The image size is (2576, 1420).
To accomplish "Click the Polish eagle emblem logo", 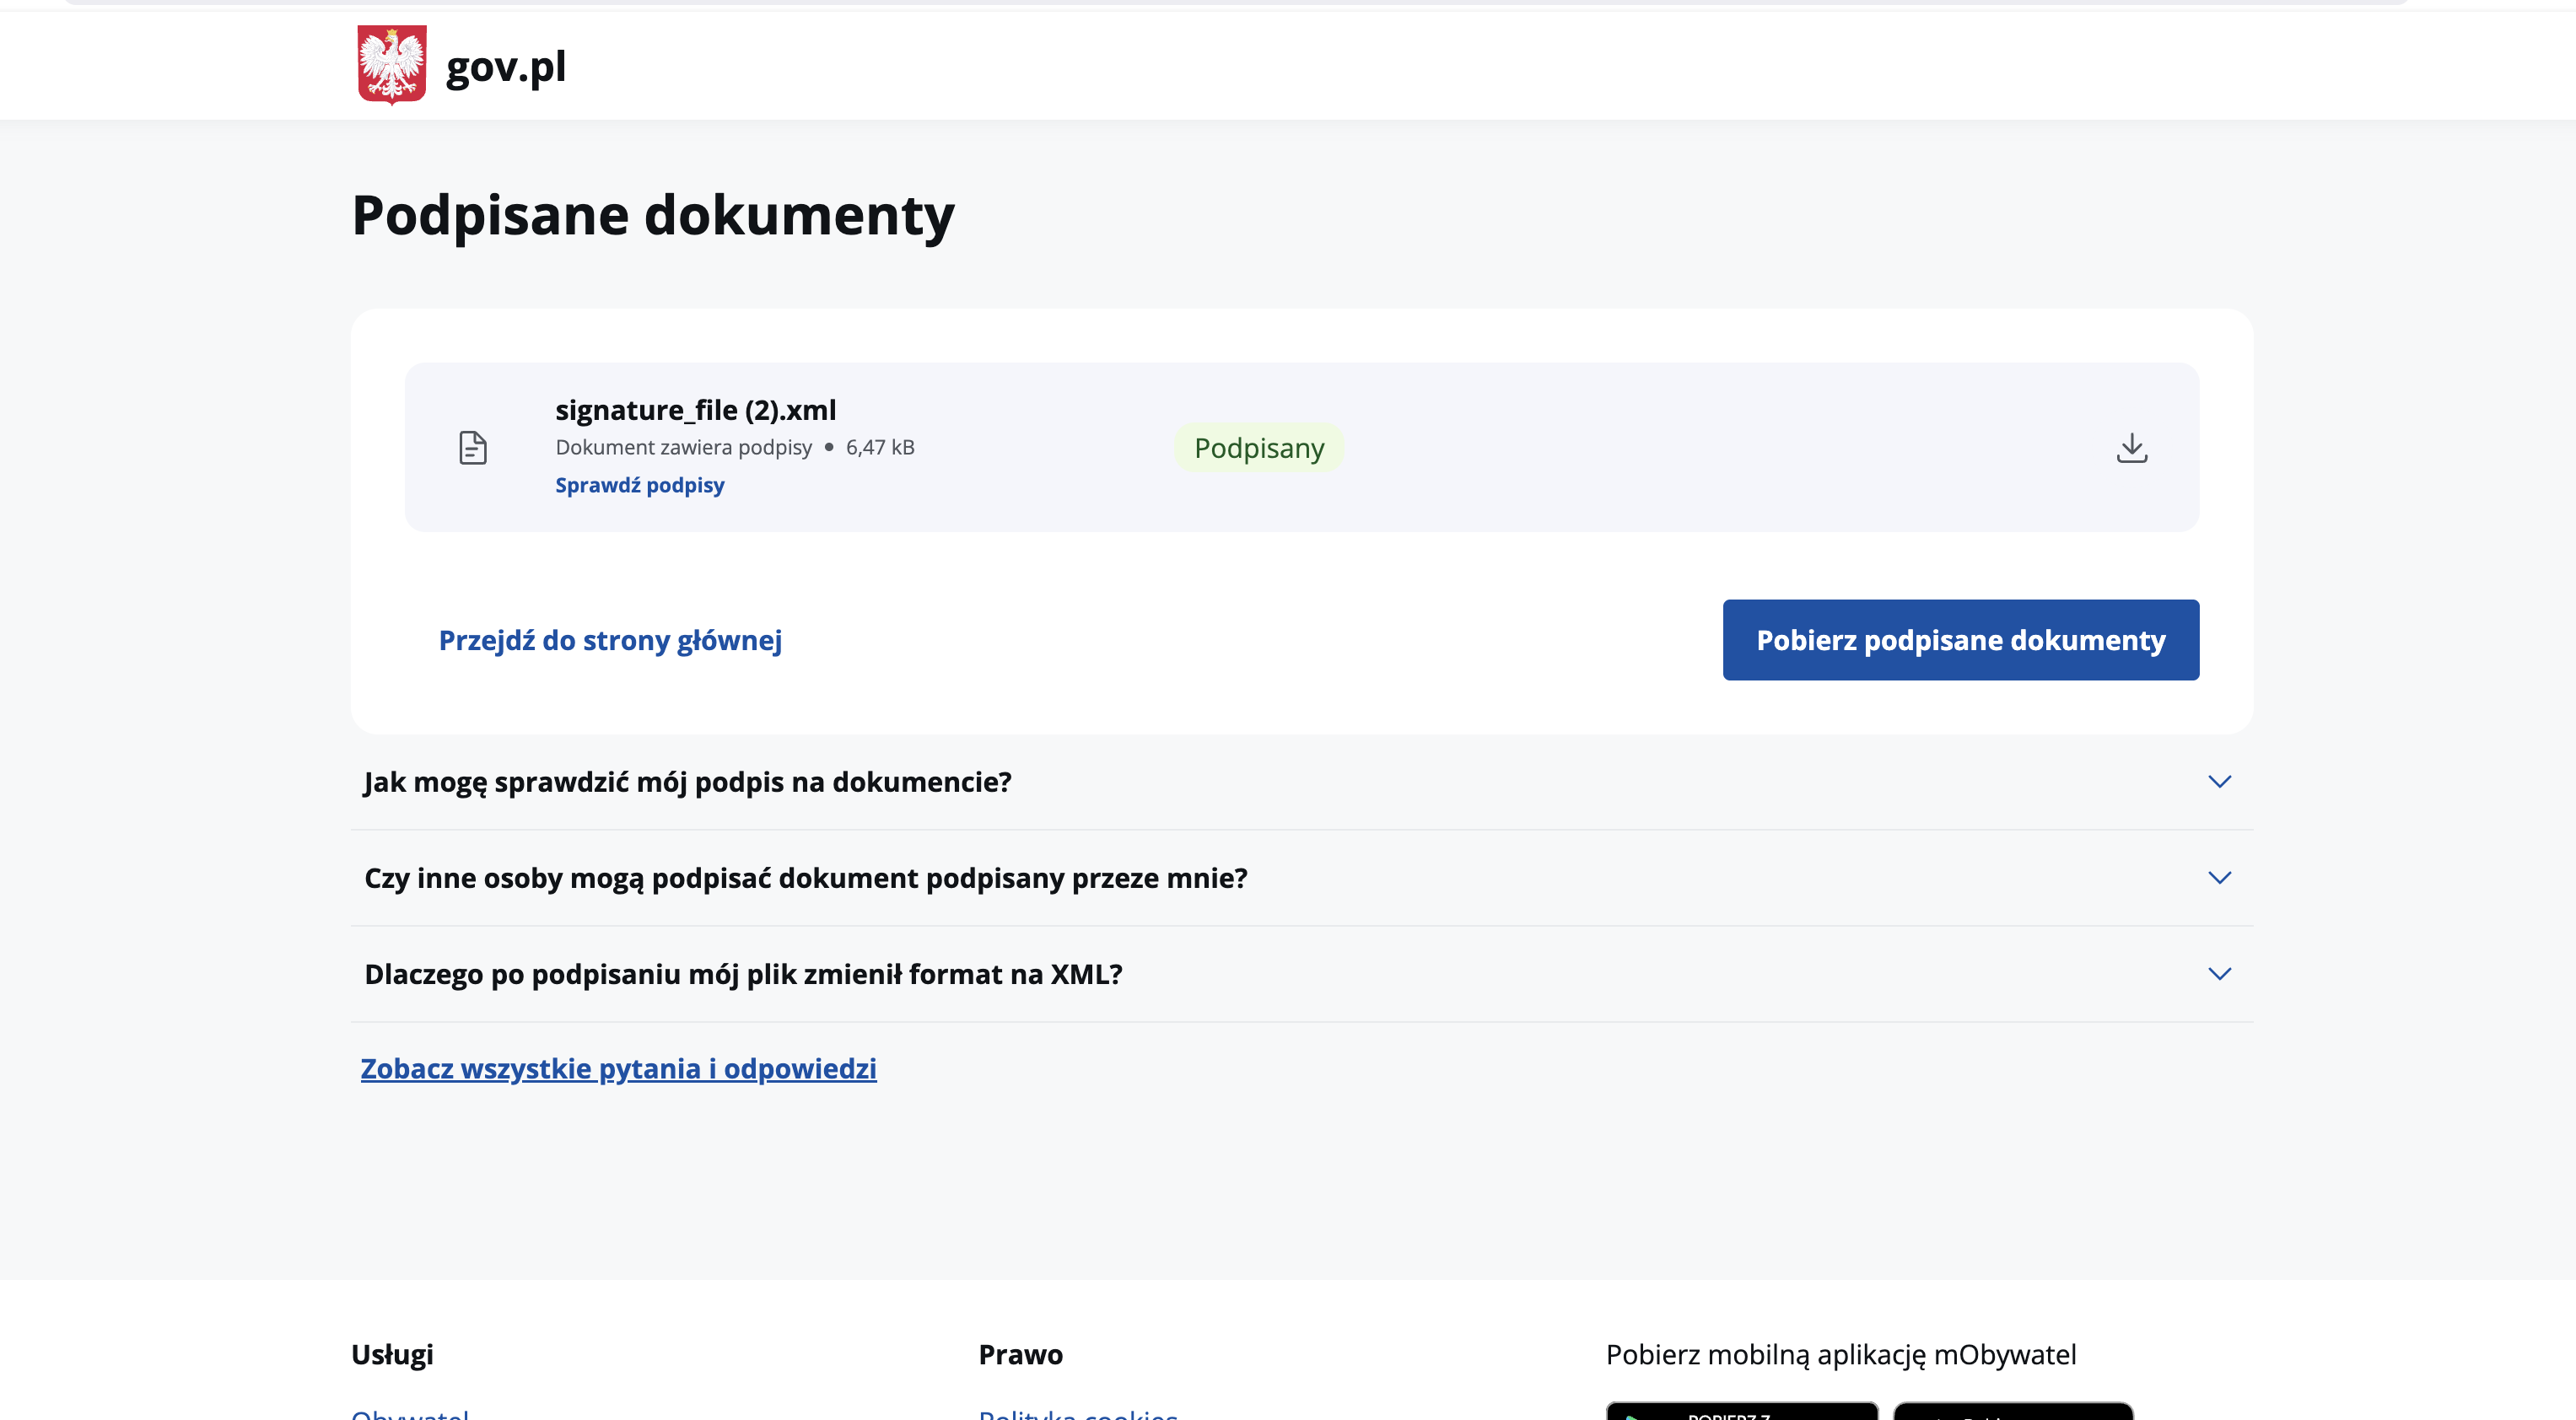I will click(391, 65).
